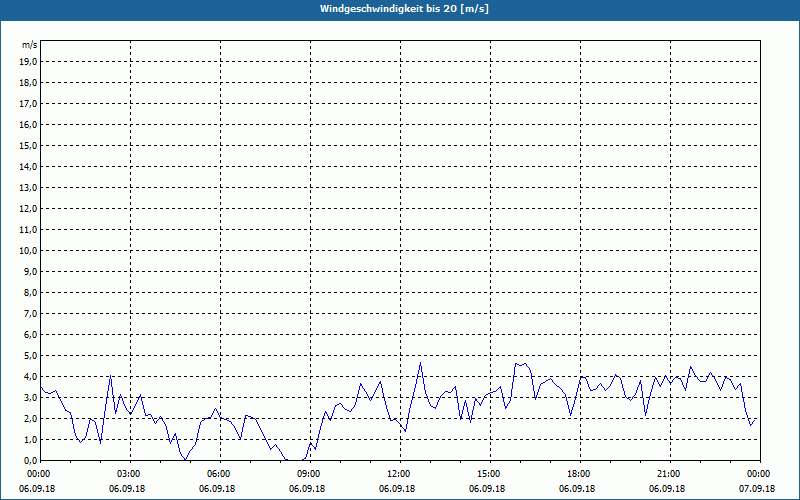The image size is (800, 500).
Task: Click the 1,0 y-axis label
Action: click(30, 439)
